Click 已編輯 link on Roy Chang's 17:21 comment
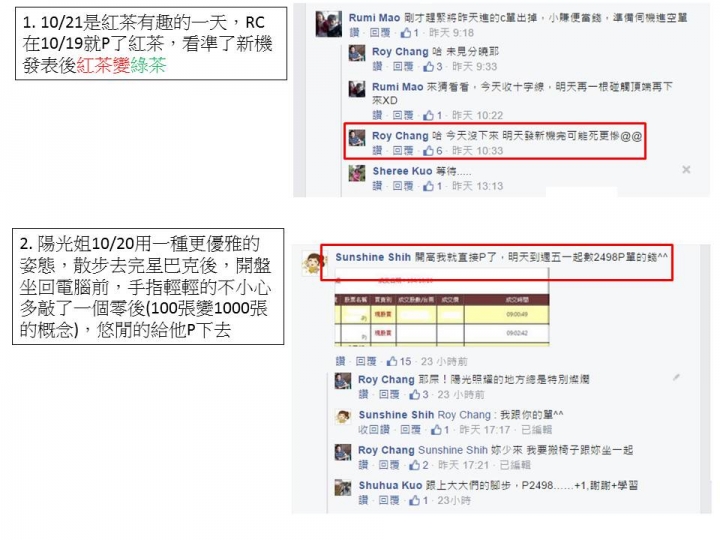Image resolution: width=720 pixels, height=540 pixels. [x=515, y=465]
